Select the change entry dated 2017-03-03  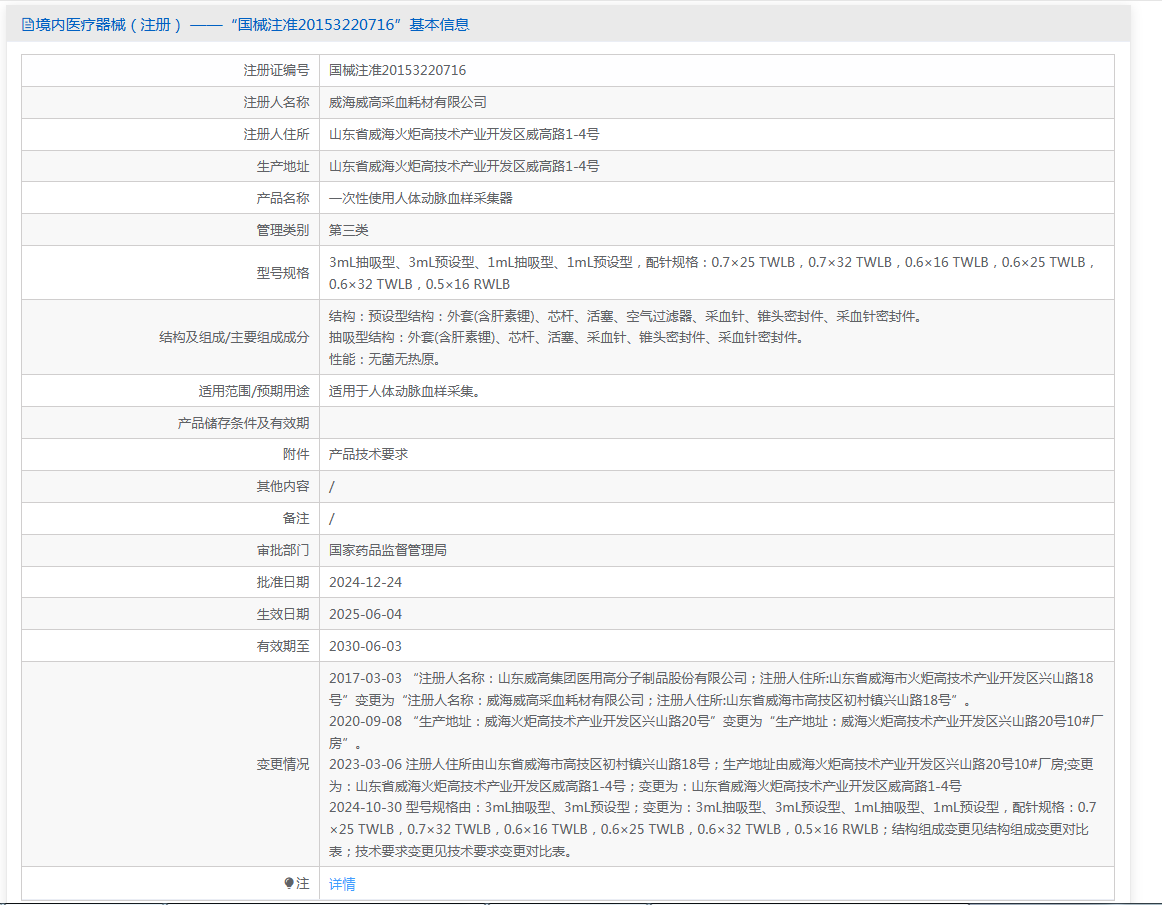(711, 689)
